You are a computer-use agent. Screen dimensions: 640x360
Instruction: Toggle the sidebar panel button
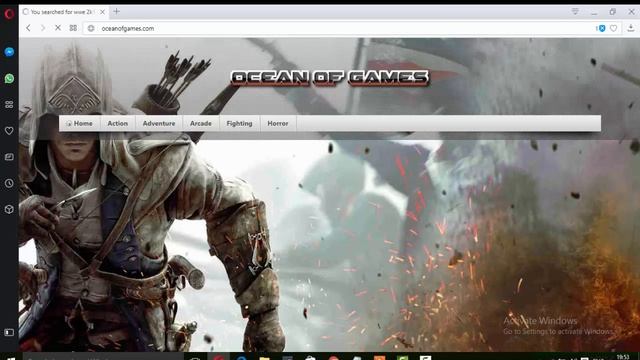coord(9,332)
